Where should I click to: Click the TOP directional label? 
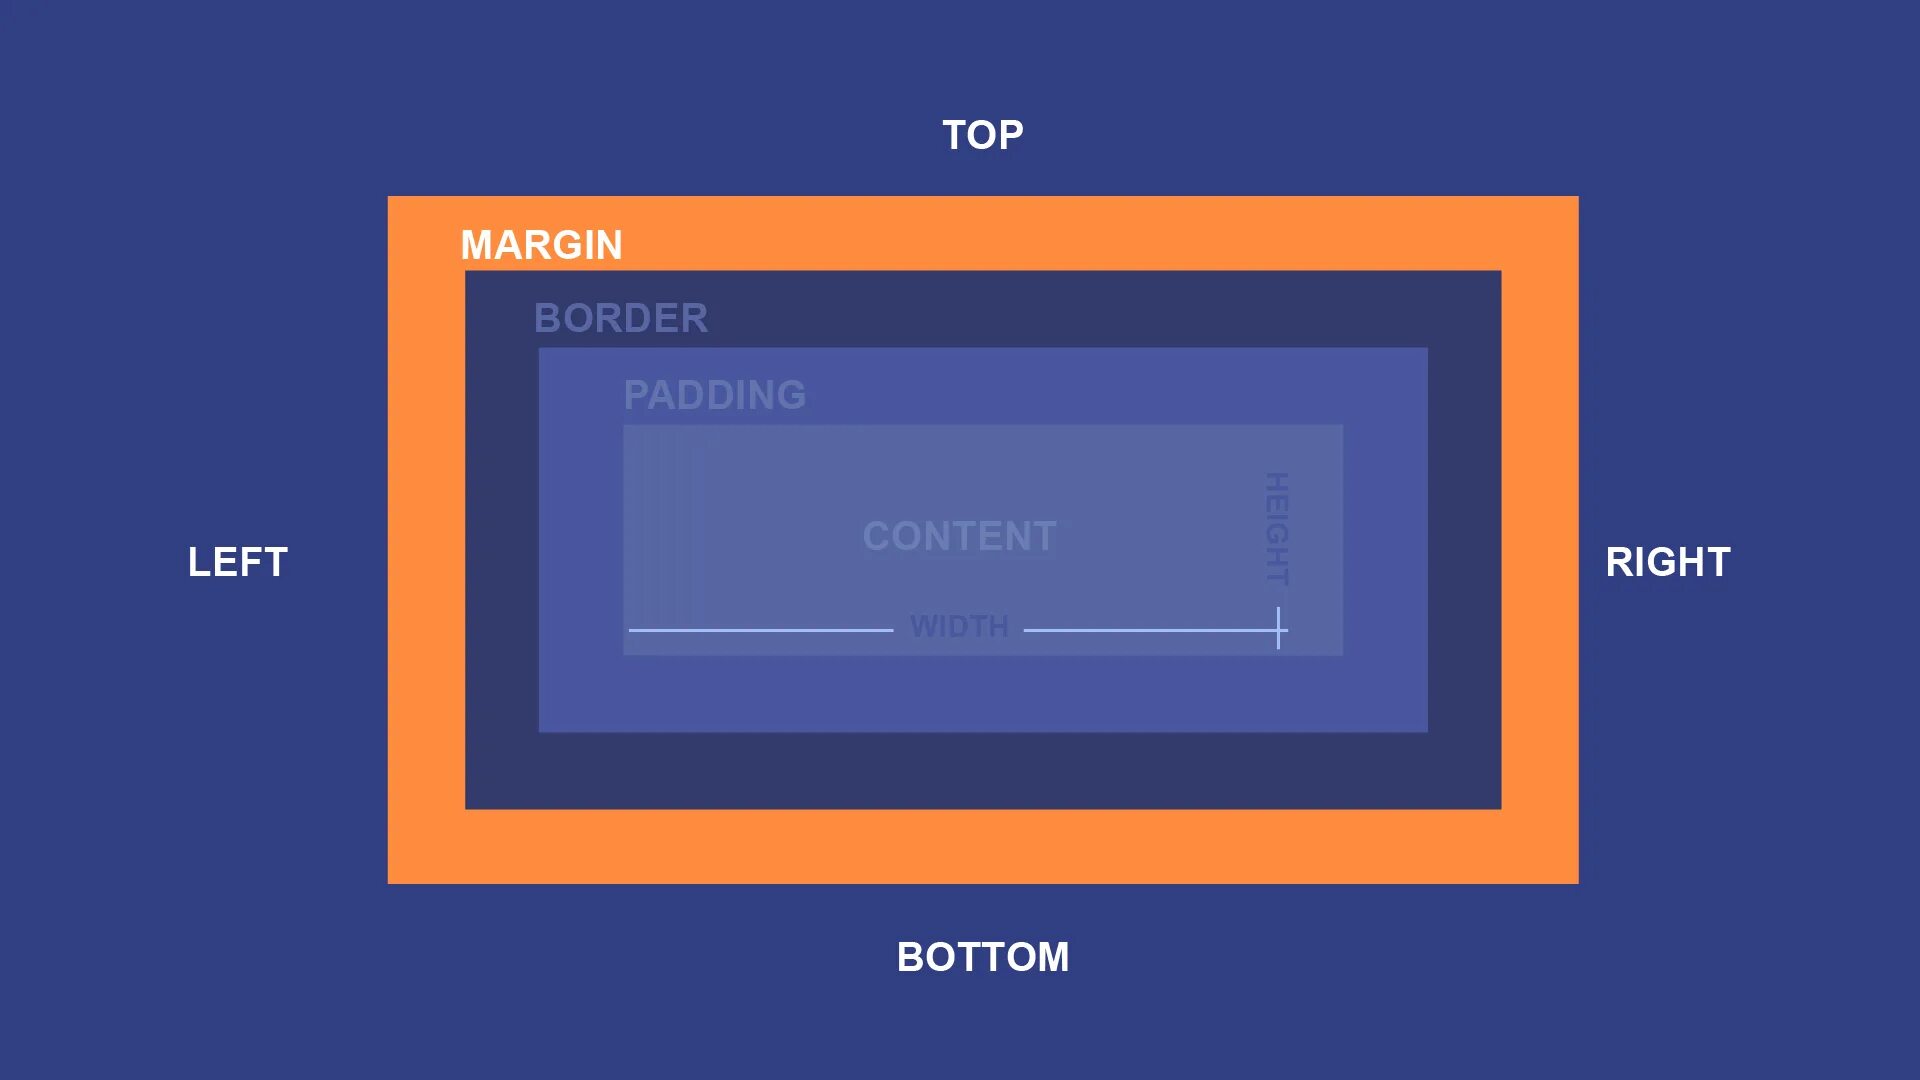(982, 133)
